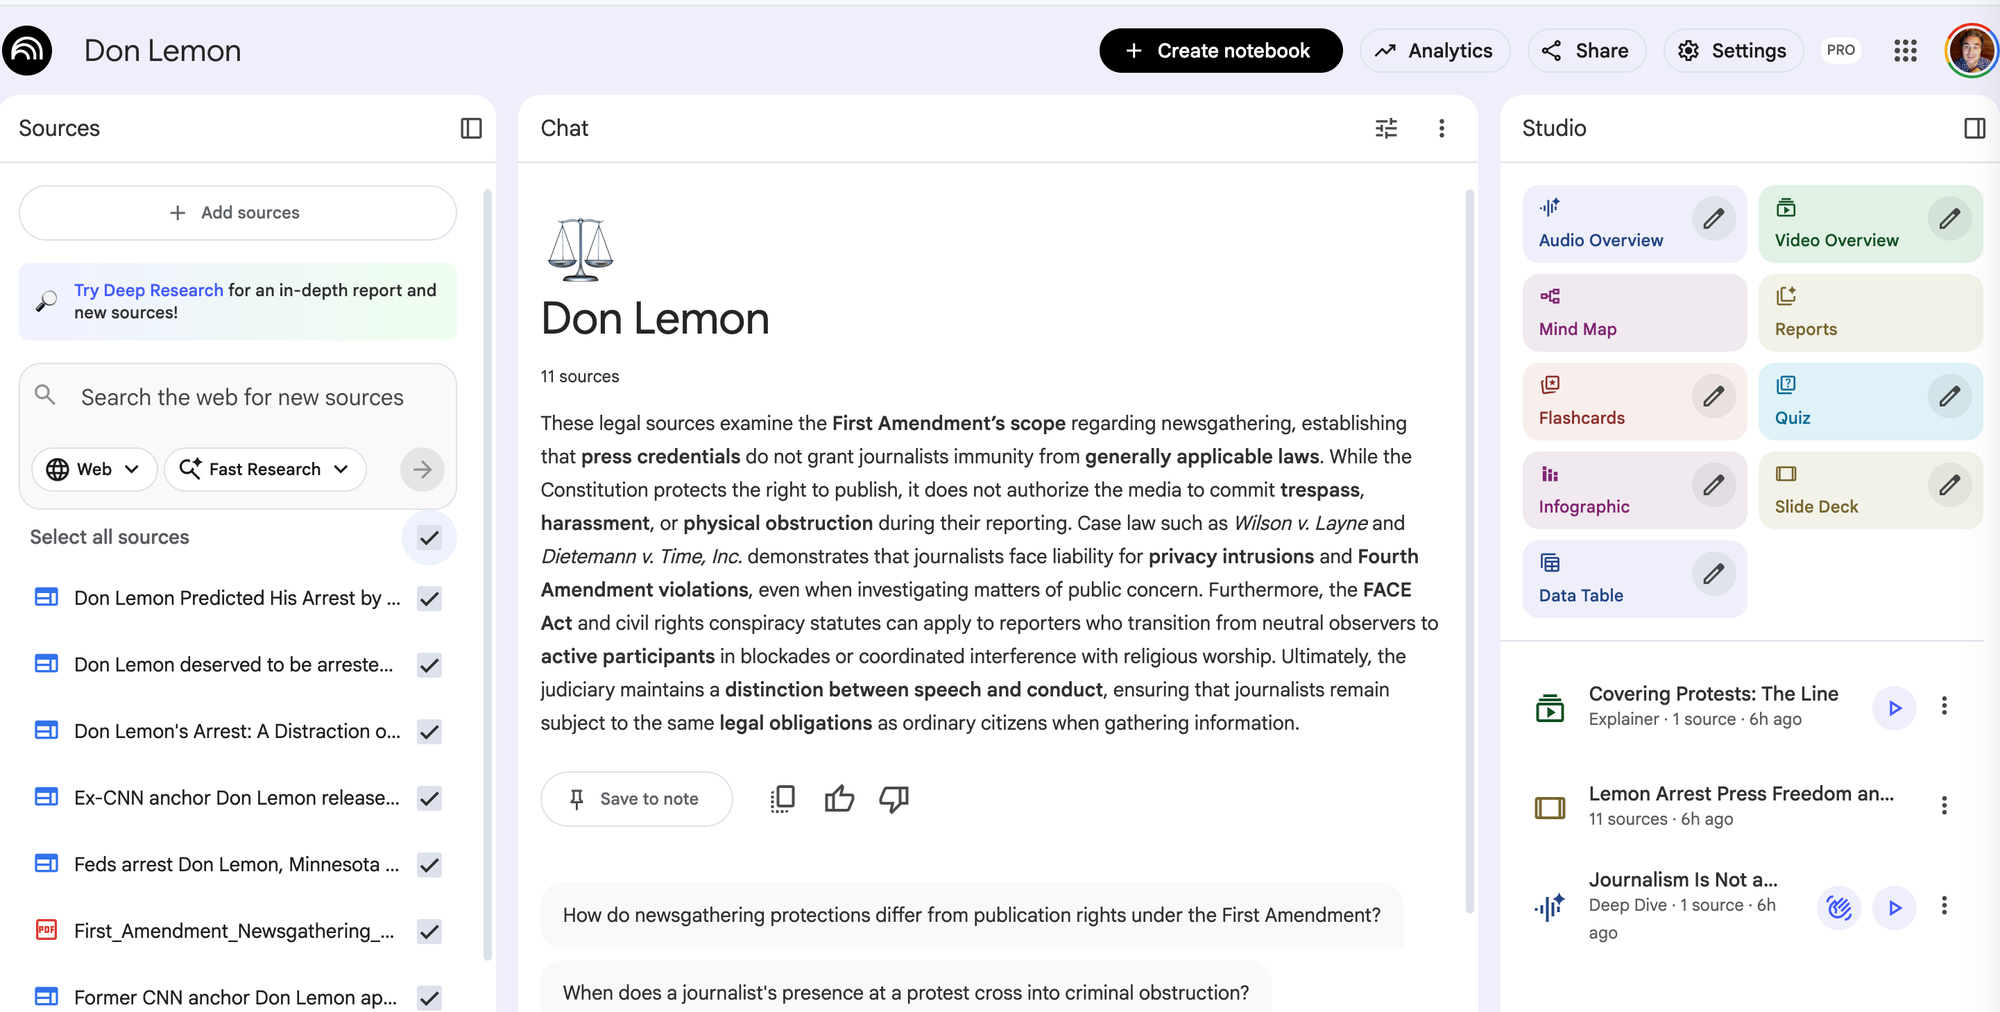Play the Covering Protests explainer video
2000x1012 pixels.
pyautogui.click(x=1894, y=708)
